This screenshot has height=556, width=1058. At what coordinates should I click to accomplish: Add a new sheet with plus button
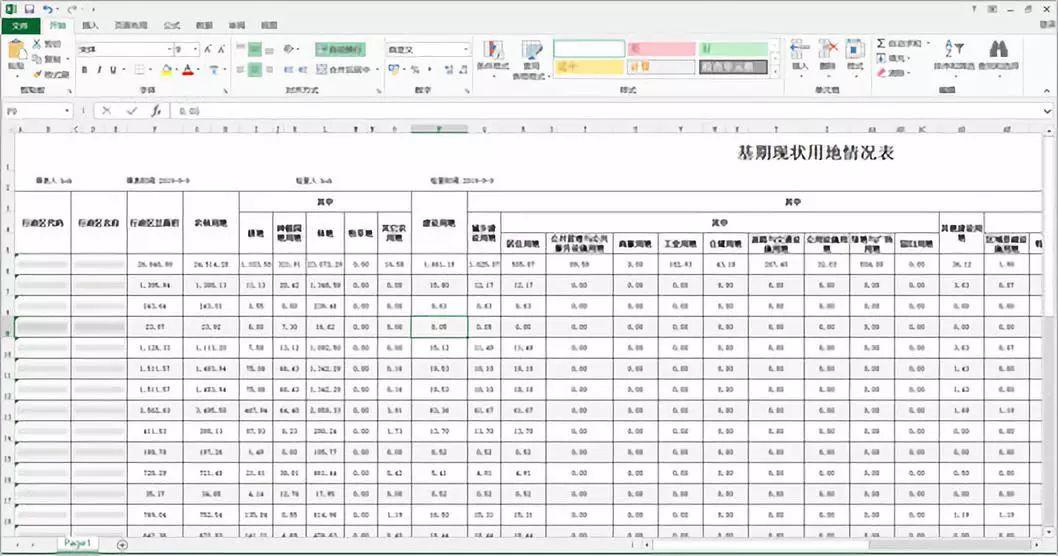pos(122,545)
